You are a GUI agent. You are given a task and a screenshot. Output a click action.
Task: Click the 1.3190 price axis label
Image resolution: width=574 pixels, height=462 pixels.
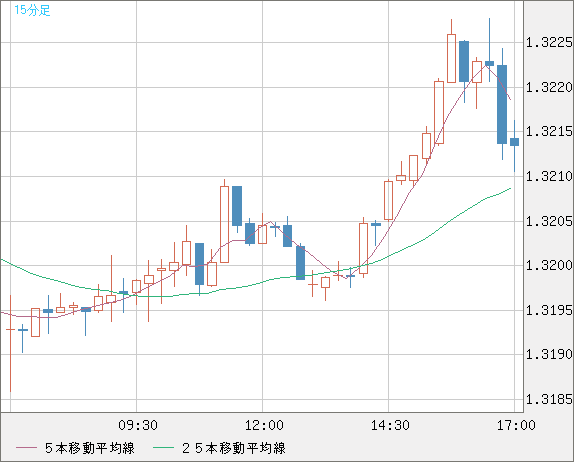click(549, 354)
